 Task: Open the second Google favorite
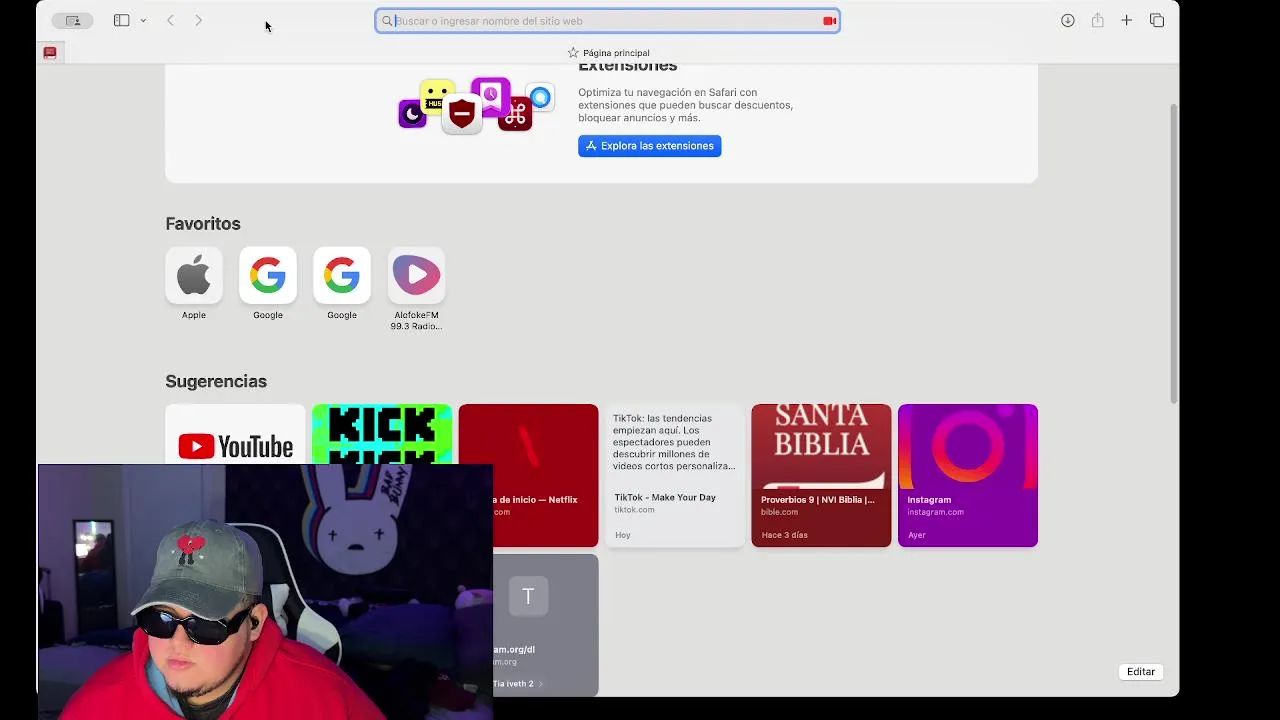[x=342, y=275]
